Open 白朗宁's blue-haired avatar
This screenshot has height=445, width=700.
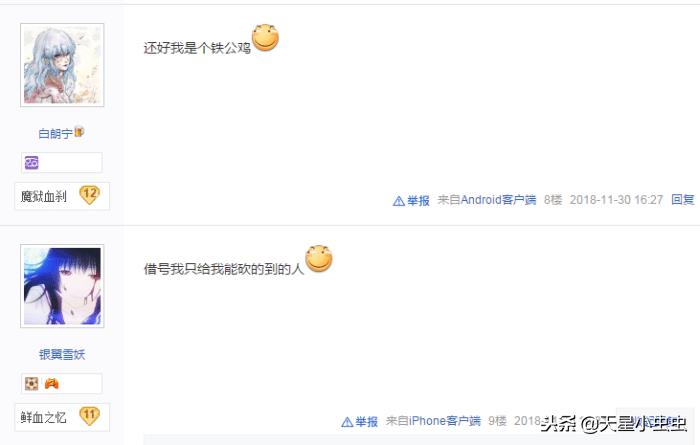pyautogui.click(x=62, y=65)
